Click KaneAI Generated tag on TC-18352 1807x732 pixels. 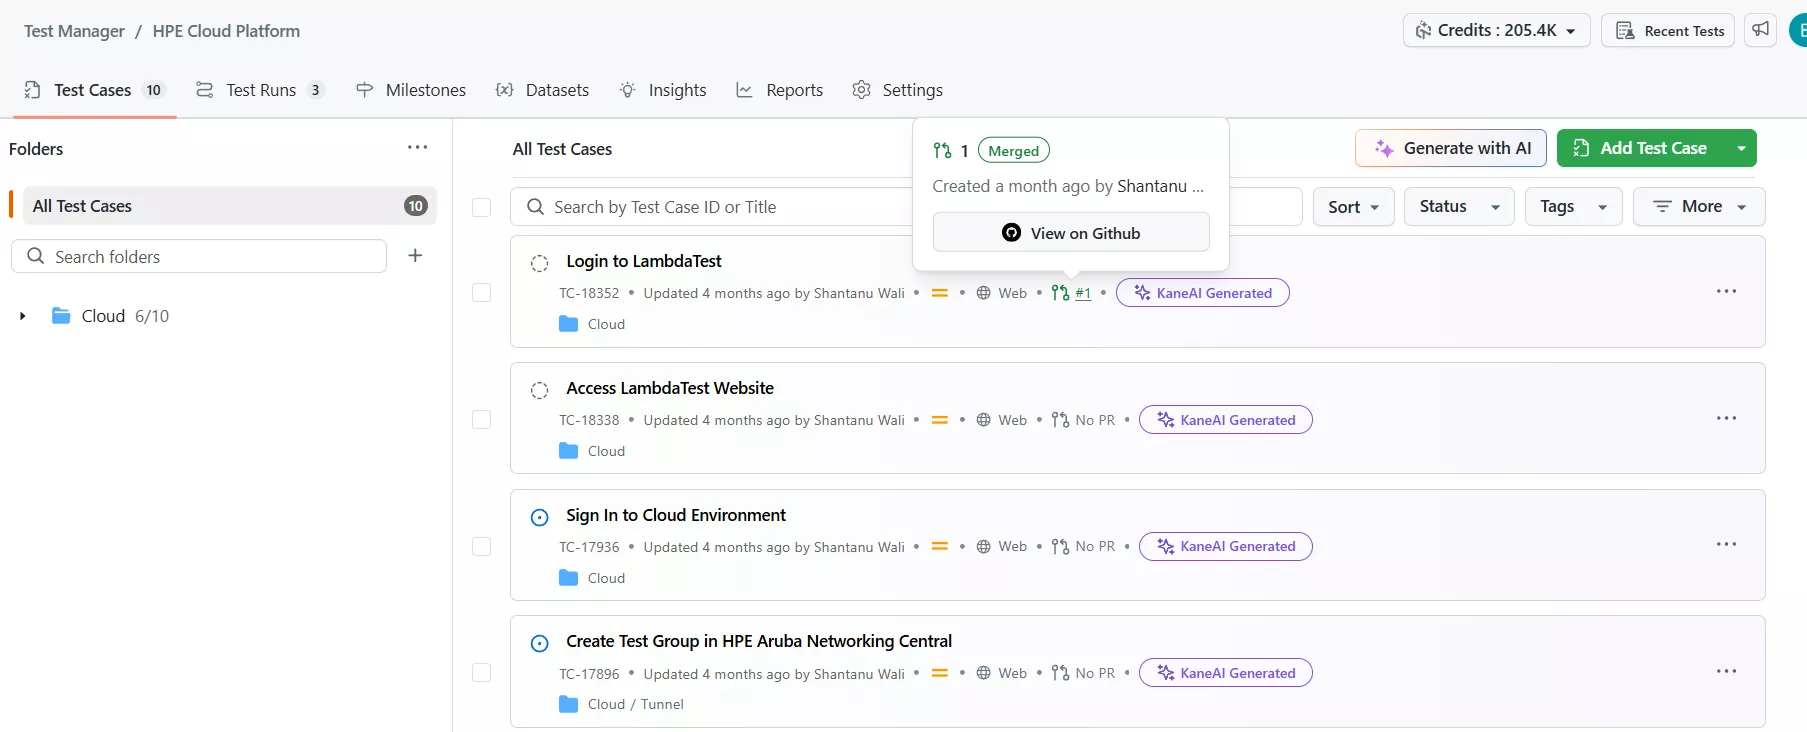1202,293
